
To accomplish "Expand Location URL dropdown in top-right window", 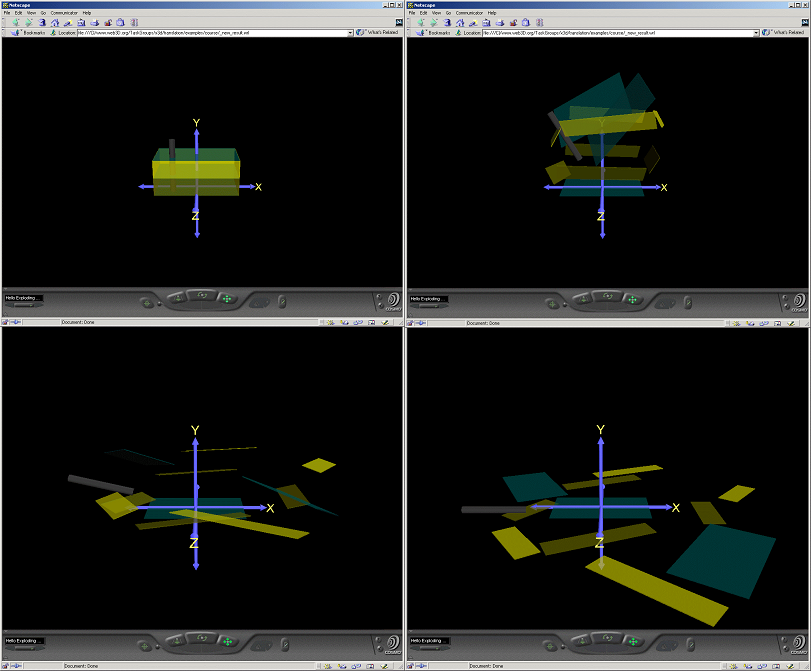I will [x=755, y=33].
